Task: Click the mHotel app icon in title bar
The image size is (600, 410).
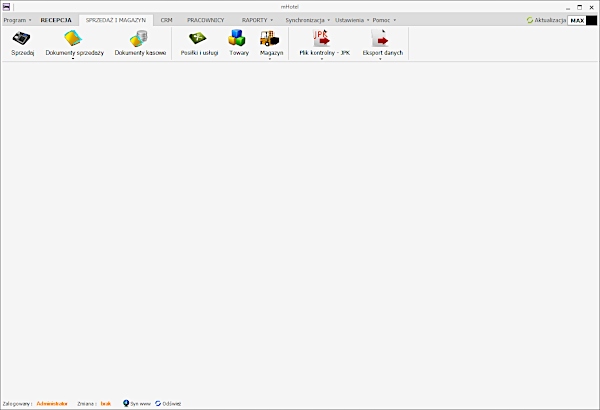Action: tap(6, 7)
